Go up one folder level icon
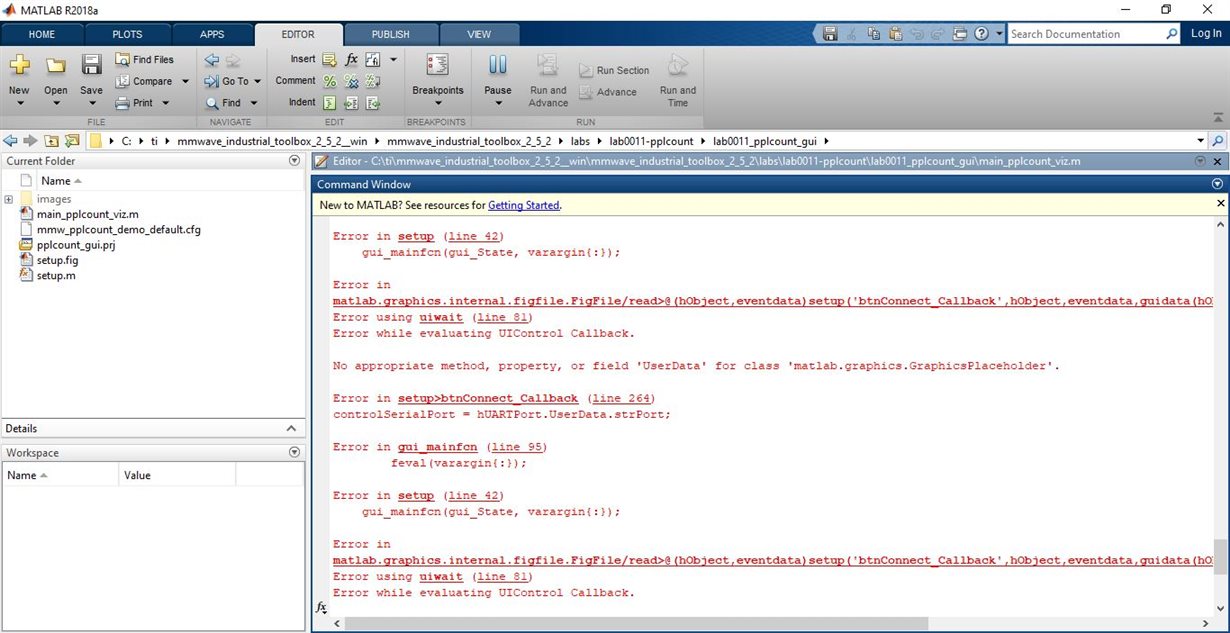The width and height of the screenshot is (1230, 633). click(x=51, y=141)
